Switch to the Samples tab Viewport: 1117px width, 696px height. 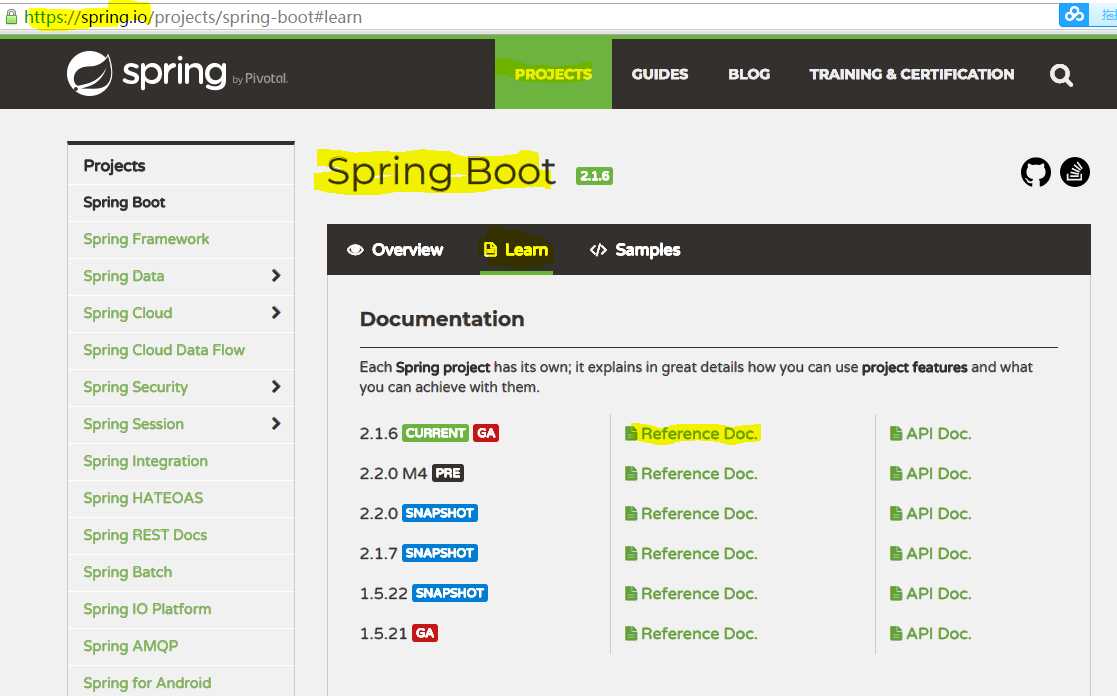coord(635,250)
